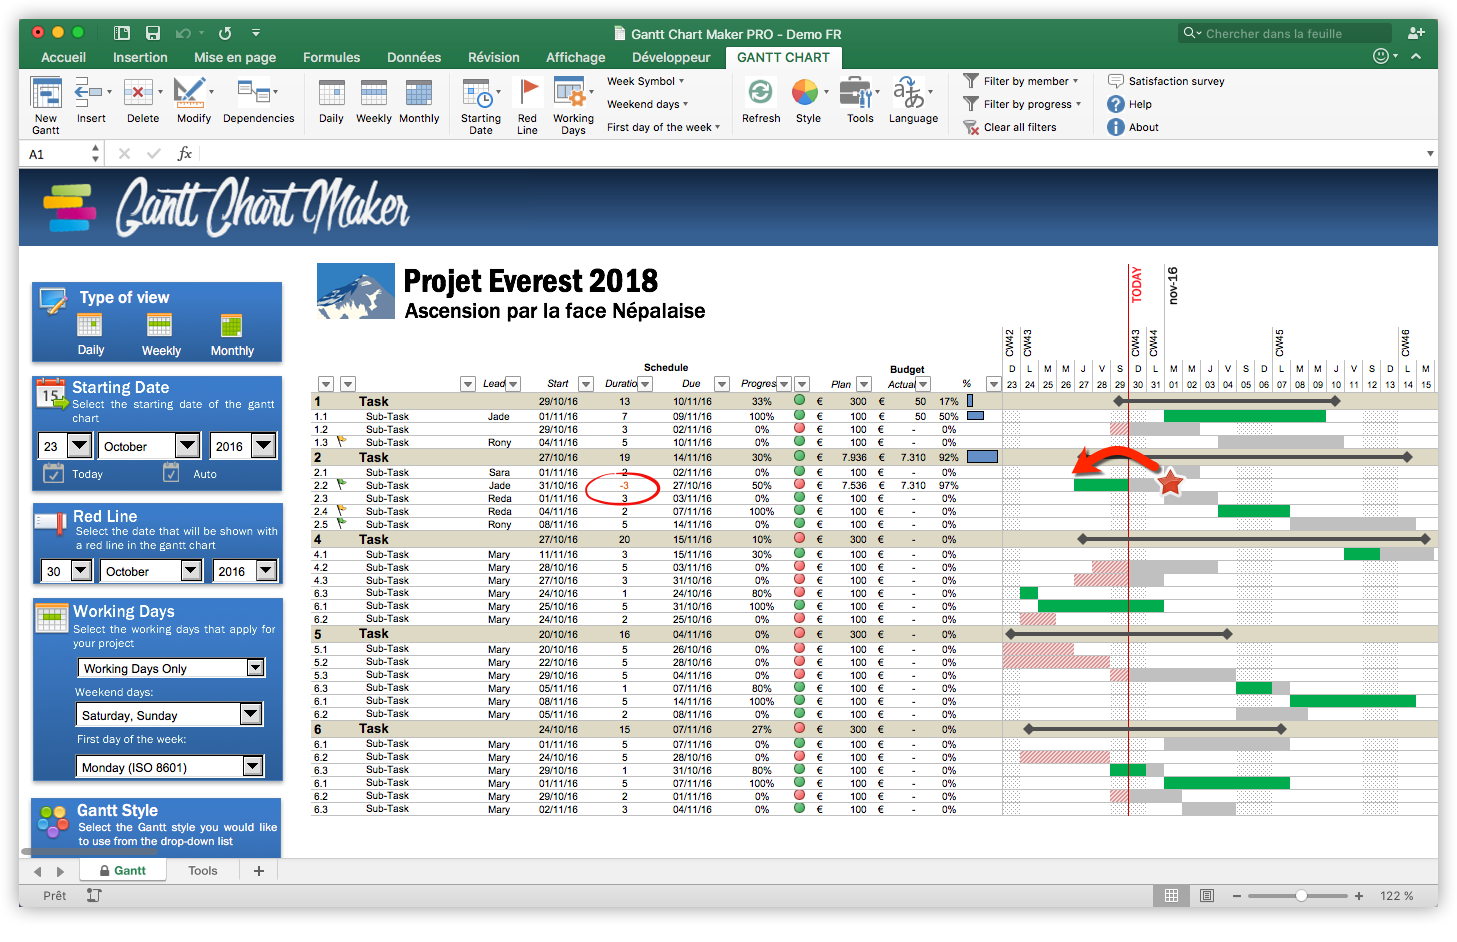Switch ribbon view to Daily

point(332,93)
